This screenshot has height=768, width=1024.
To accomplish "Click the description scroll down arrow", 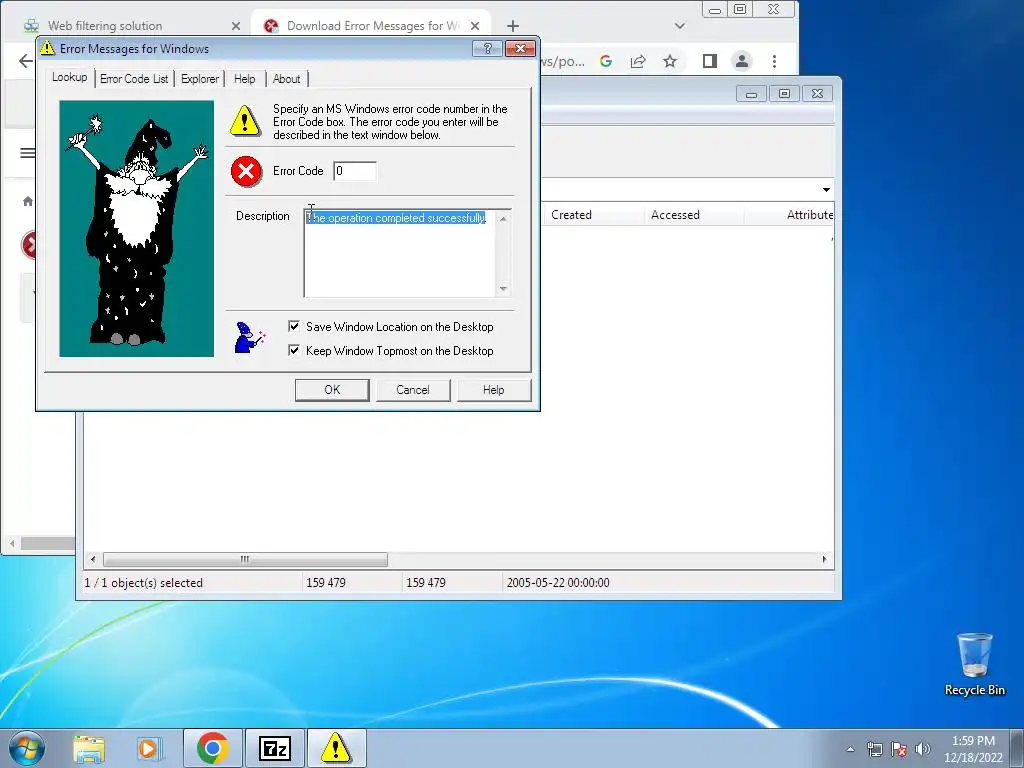I will [x=503, y=289].
